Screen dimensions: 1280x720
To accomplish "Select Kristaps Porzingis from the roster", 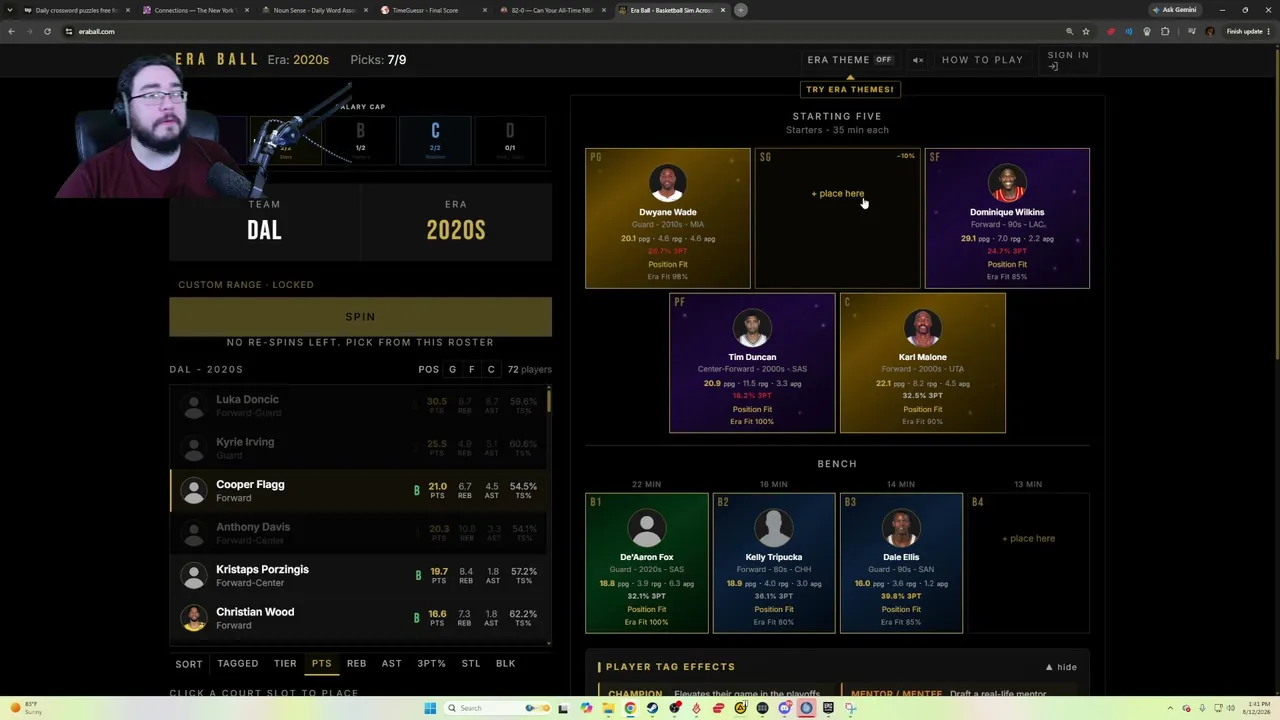I will (x=360, y=576).
